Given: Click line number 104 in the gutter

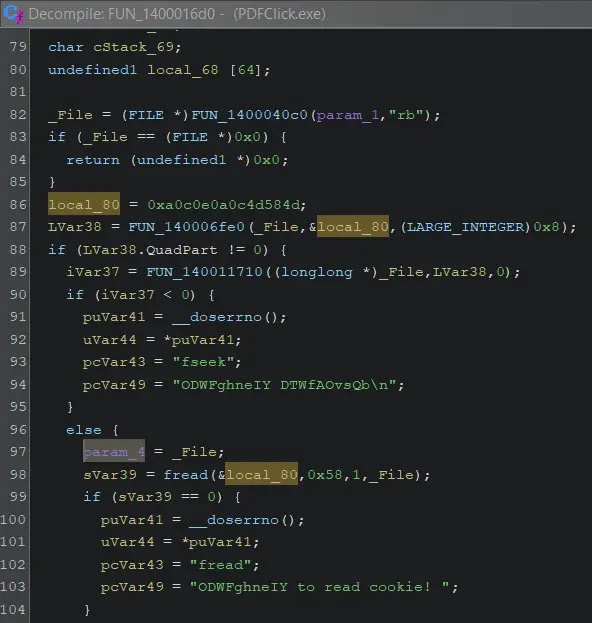Looking at the screenshot, I should [14, 609].
